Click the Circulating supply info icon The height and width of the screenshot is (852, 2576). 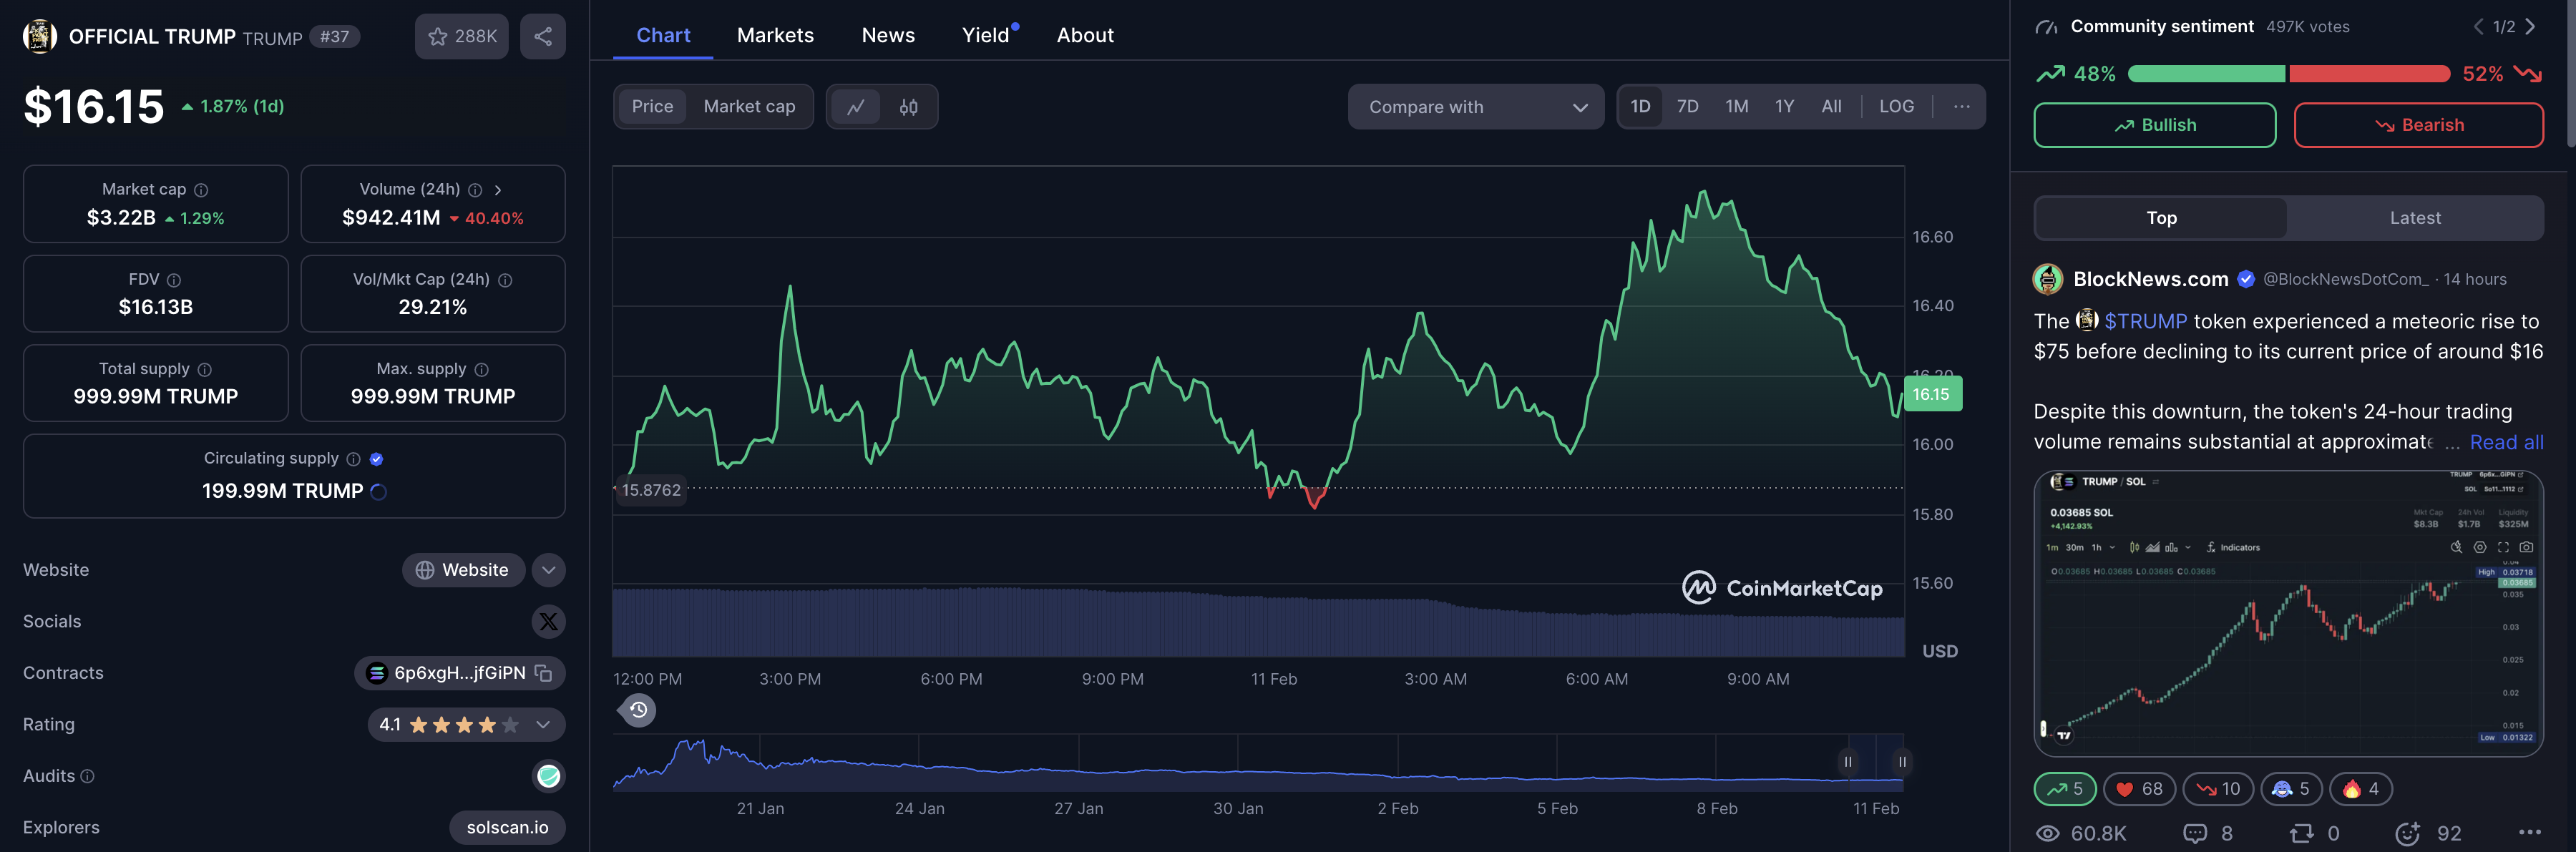tap(353, 459)
